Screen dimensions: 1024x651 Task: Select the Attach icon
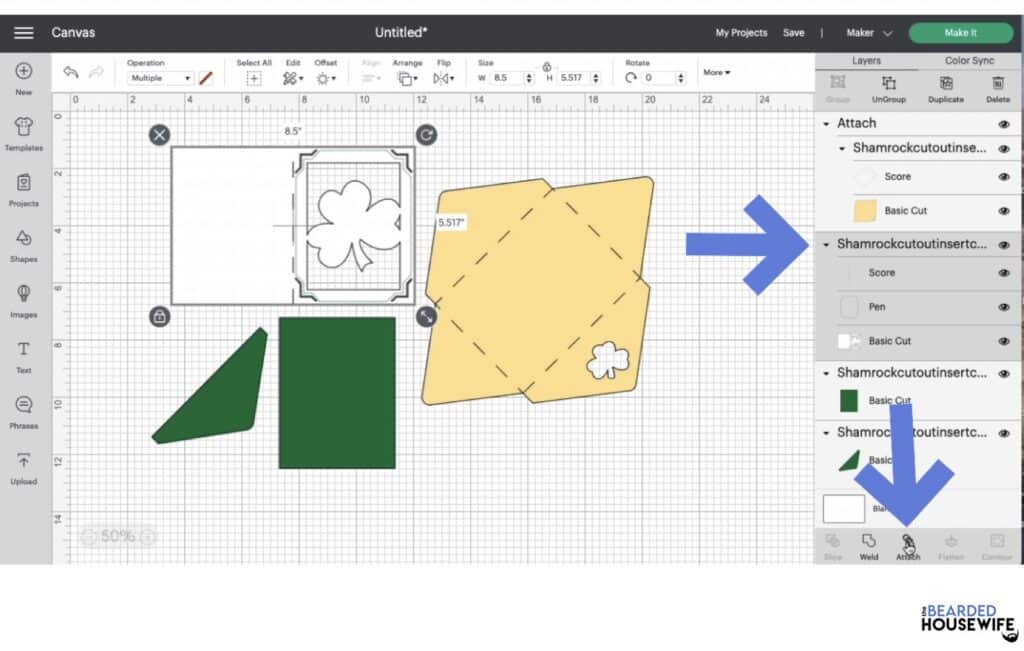(x=908, y=545)
